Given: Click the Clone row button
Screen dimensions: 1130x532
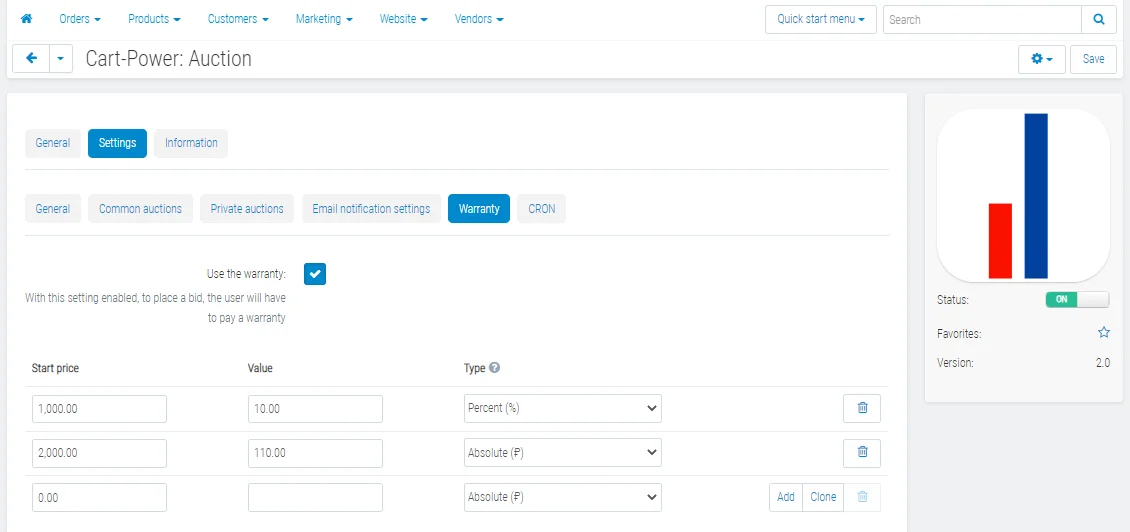Looking at the screenshot, I should (823, 497).
